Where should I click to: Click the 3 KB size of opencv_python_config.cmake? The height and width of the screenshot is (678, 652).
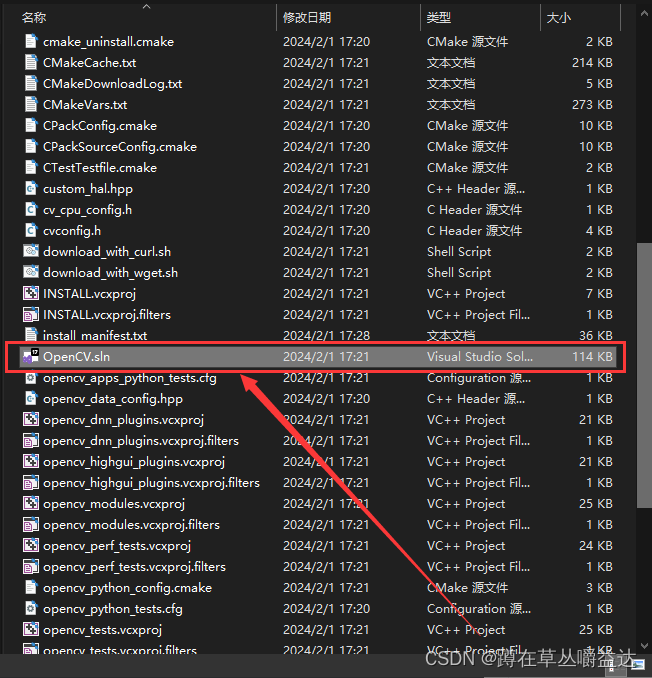click(599, 588)
